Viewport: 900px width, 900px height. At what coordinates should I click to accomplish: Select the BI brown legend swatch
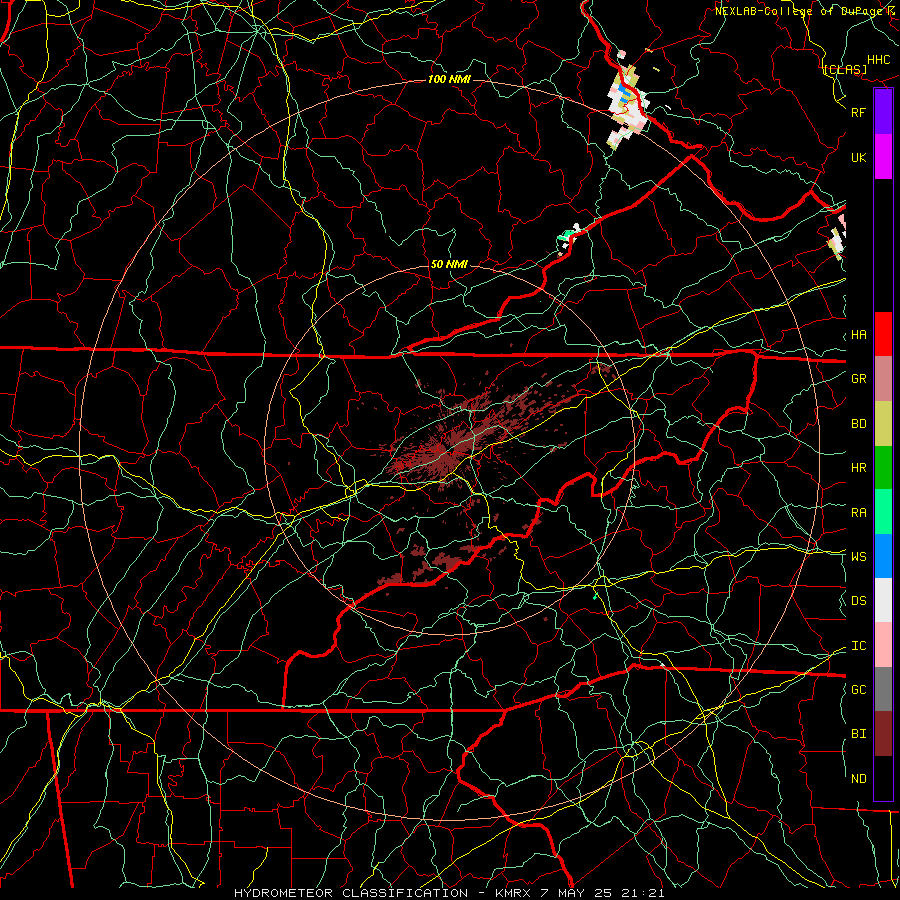pos(883,734)
